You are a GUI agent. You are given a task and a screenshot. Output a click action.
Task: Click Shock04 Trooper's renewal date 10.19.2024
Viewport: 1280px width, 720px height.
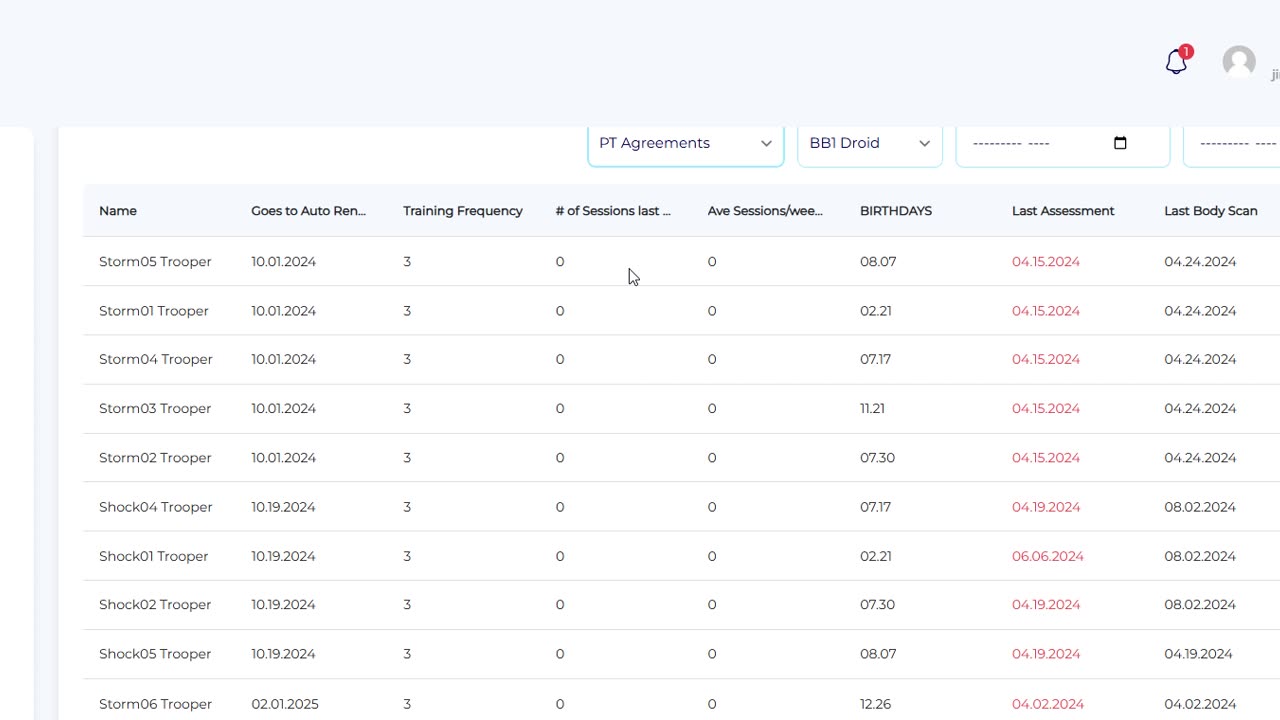coord(283,507)
